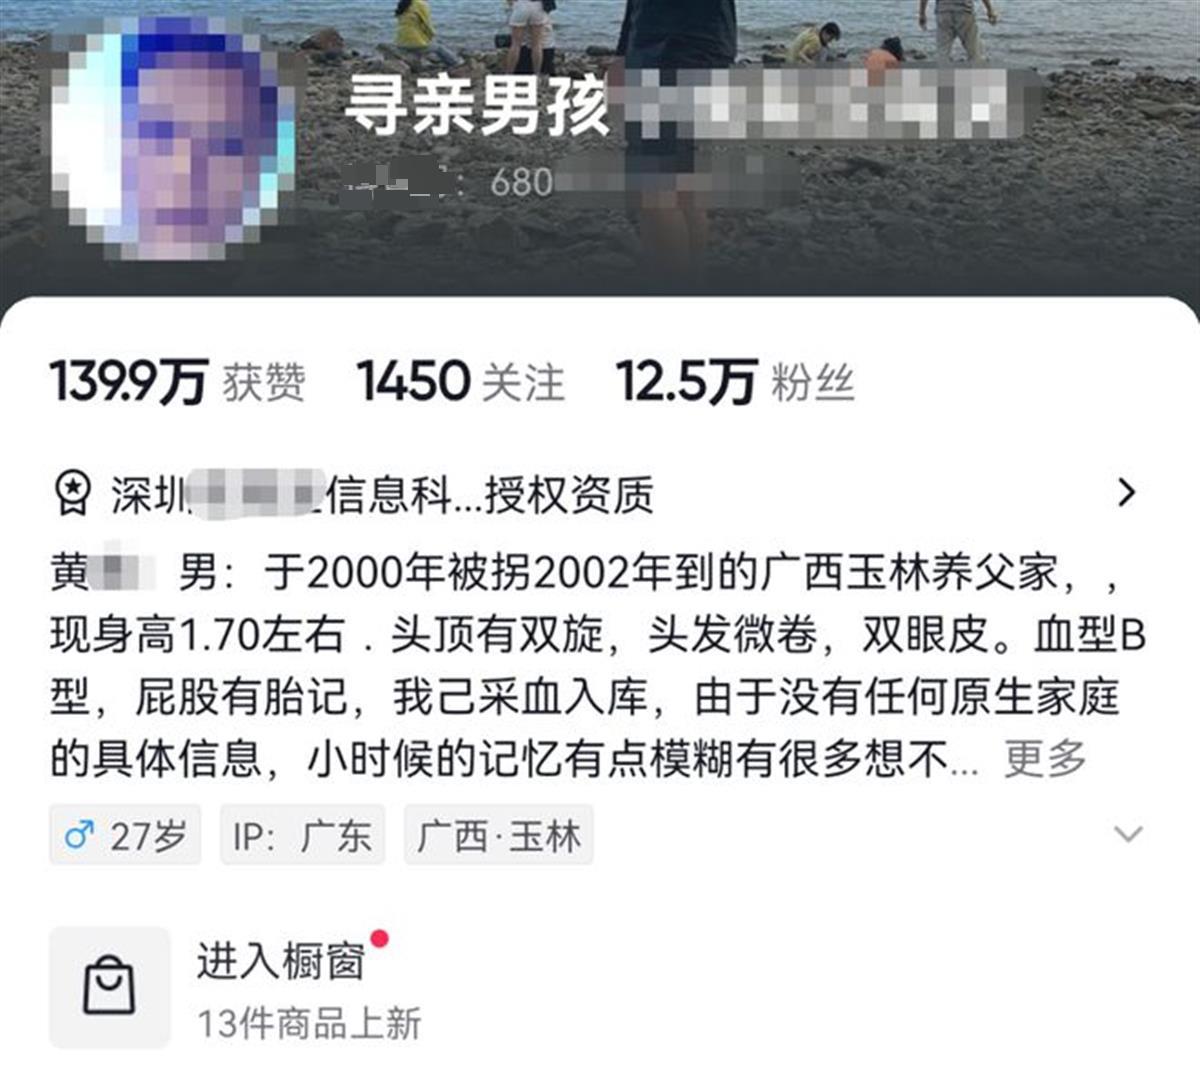Expand the tag row with the down chevron

pyautogui.click(x=1128, y=833)
